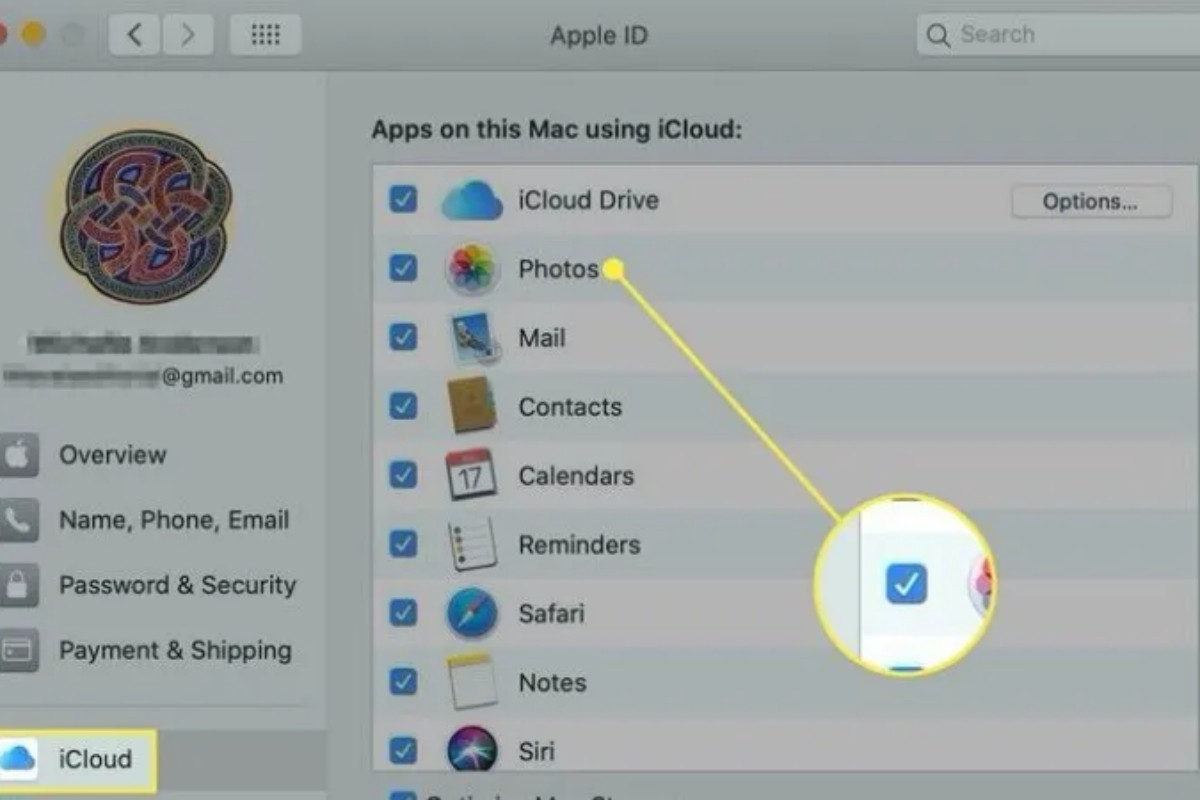Click the "iCloud Drive" label
Screen dimensions: 1200x800
click(x=588, y=200)
